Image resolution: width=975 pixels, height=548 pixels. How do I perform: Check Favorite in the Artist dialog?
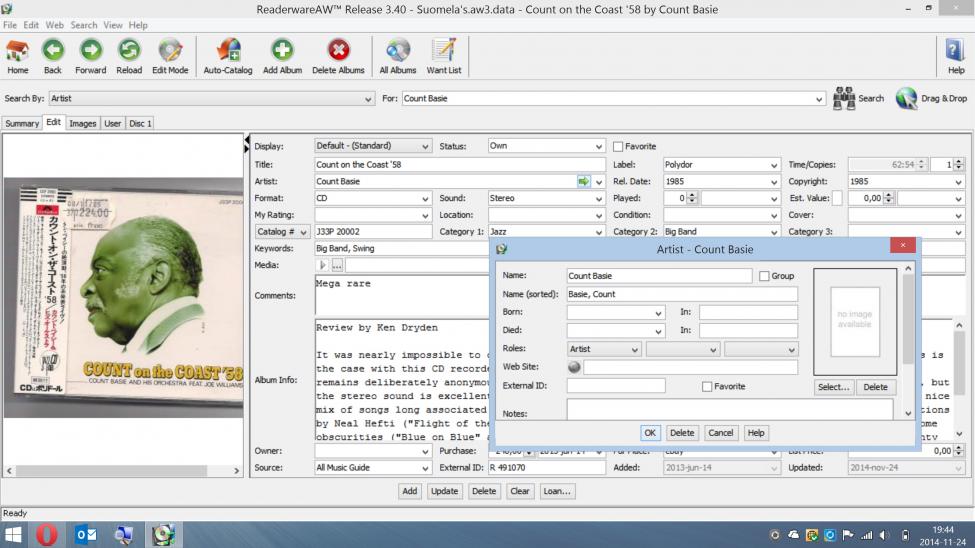pos(708,386)
